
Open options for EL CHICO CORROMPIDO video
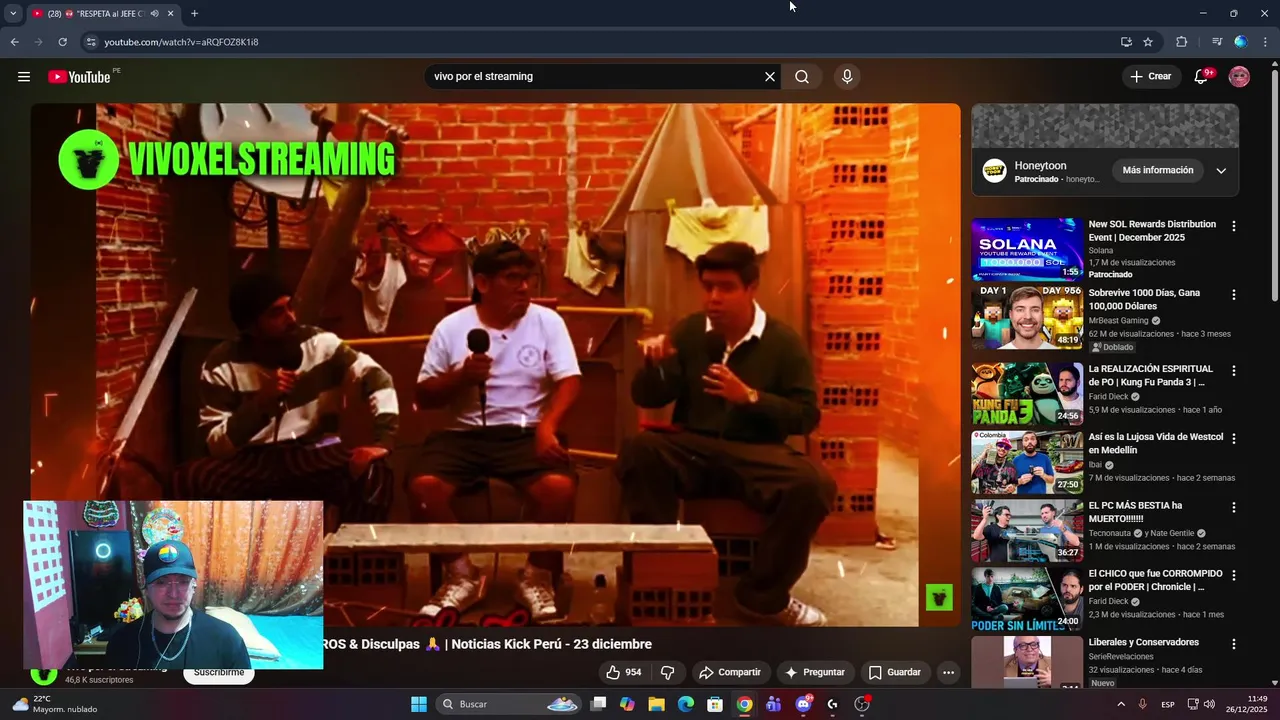[x=1233, y=576]
